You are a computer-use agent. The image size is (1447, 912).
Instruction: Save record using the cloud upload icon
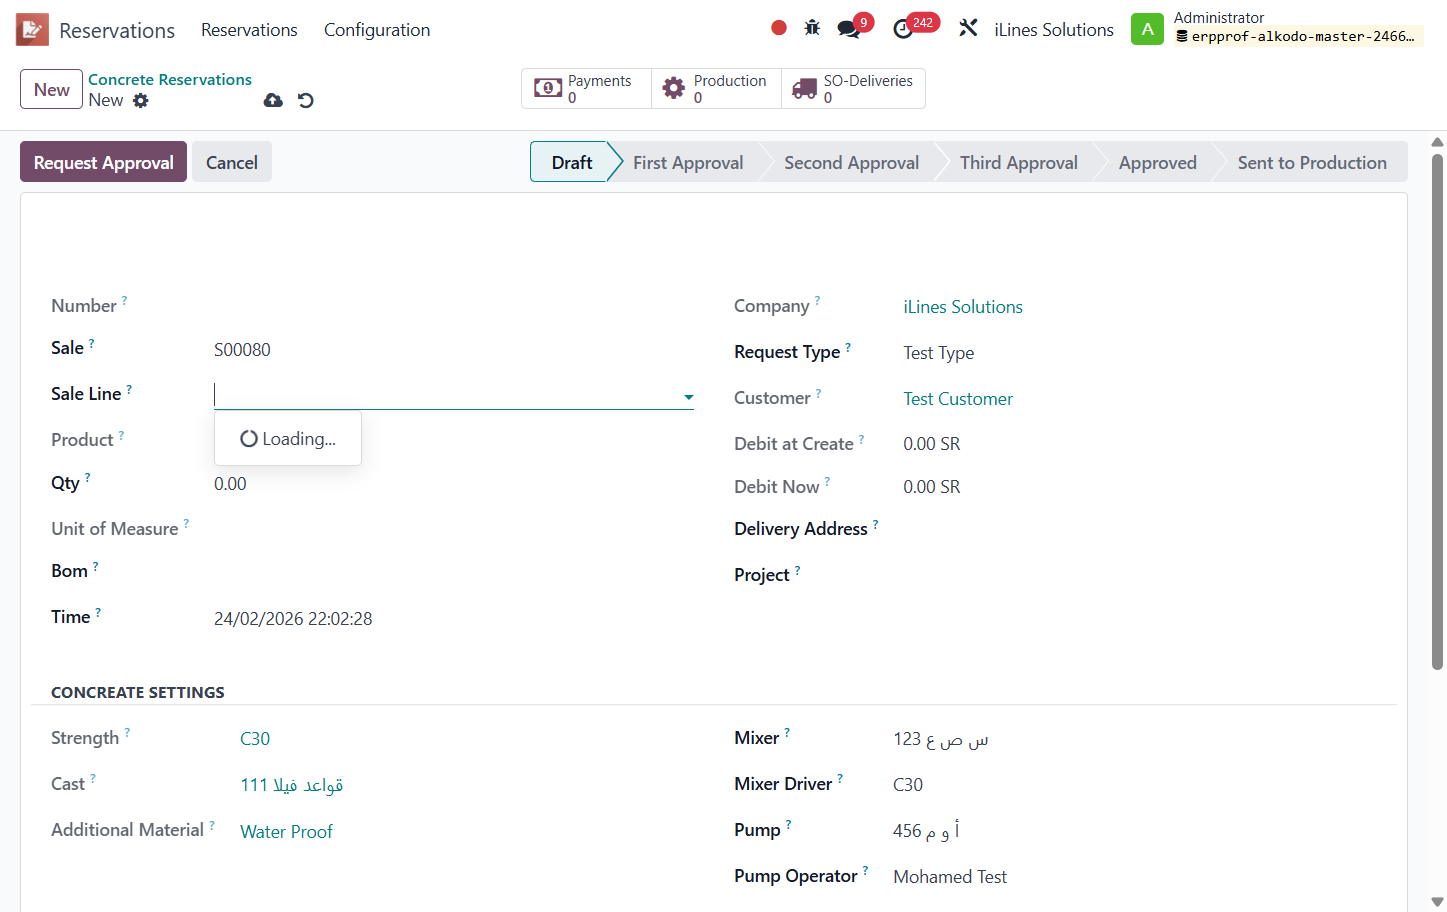point(273,100)
